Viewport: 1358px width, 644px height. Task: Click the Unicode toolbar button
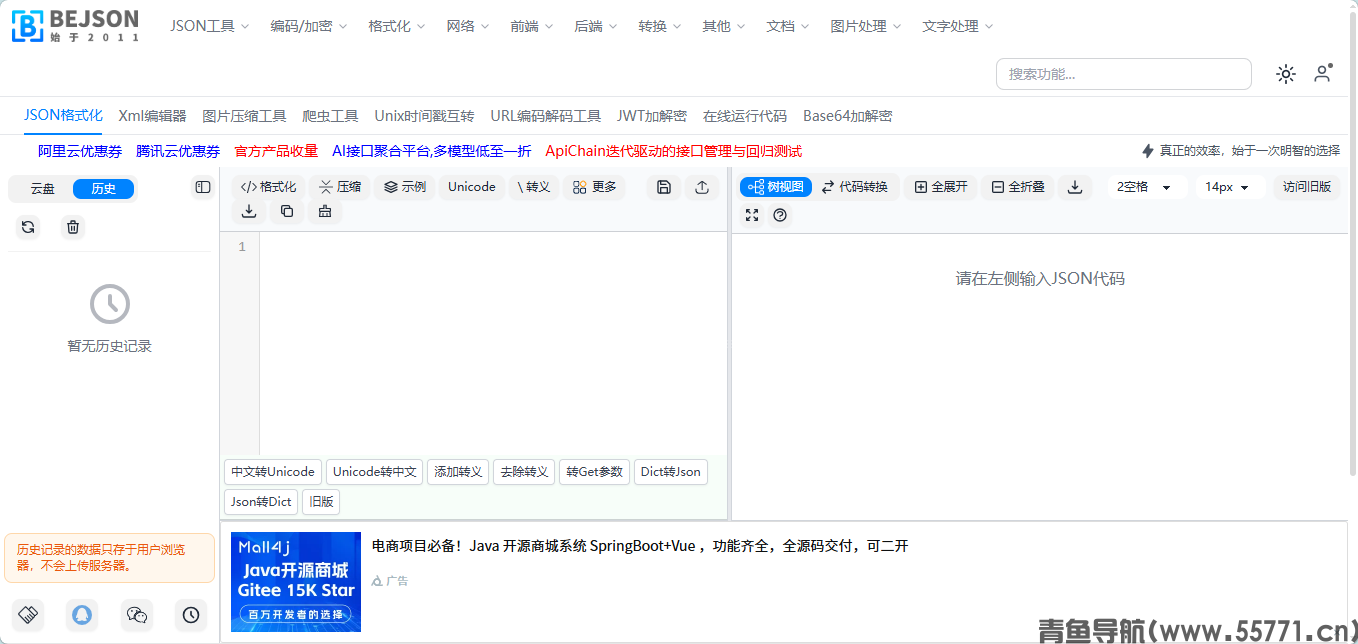[472, 187]
